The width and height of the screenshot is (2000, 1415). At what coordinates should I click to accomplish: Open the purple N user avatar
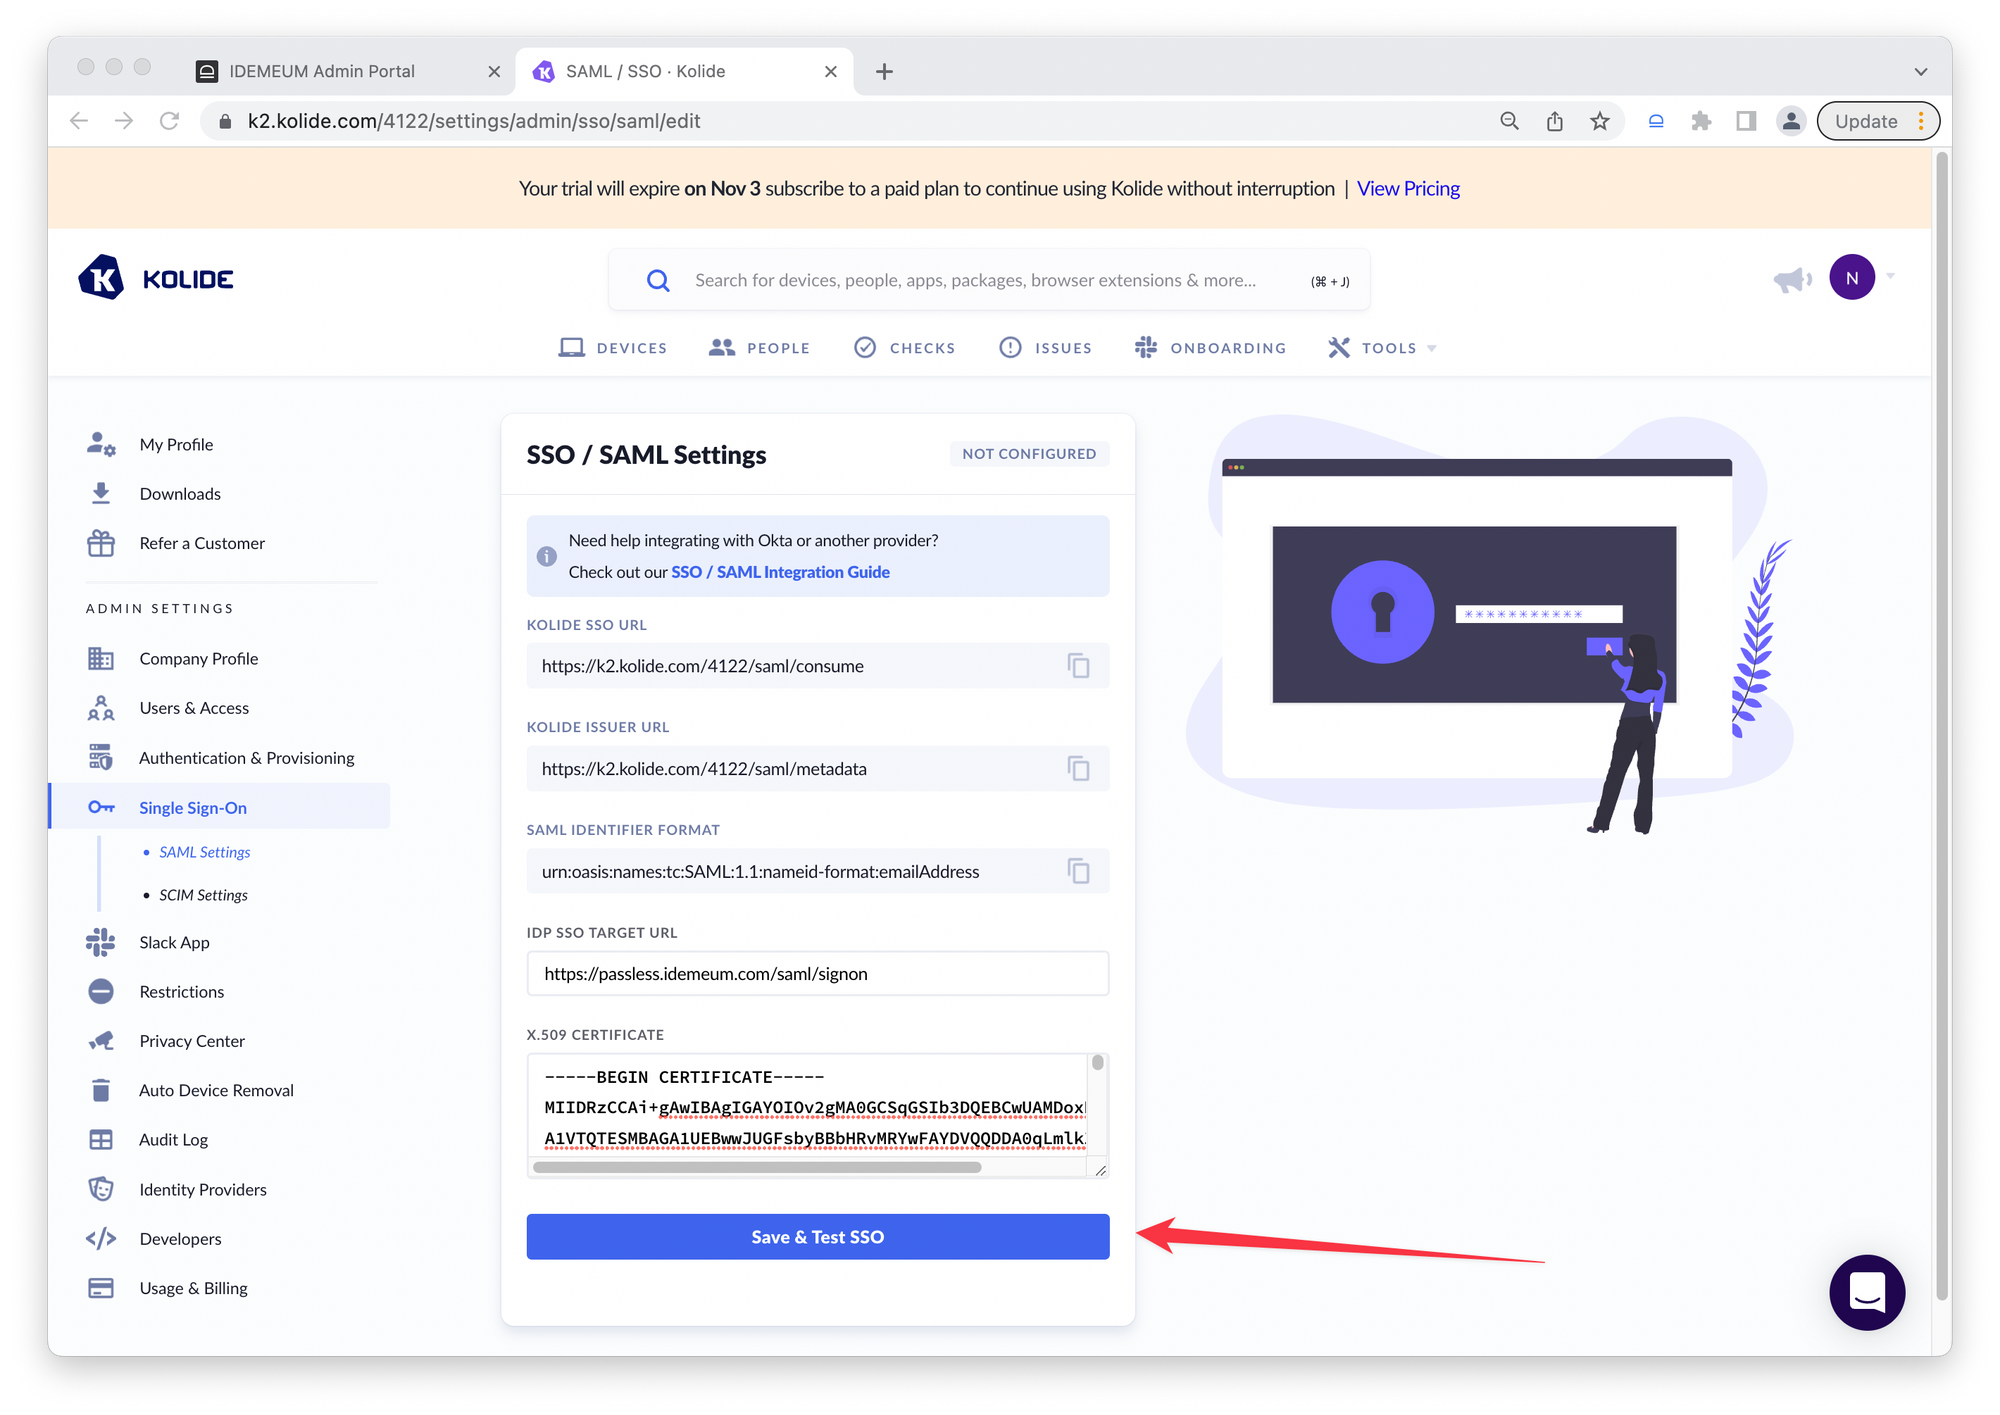coord(1852,277)
